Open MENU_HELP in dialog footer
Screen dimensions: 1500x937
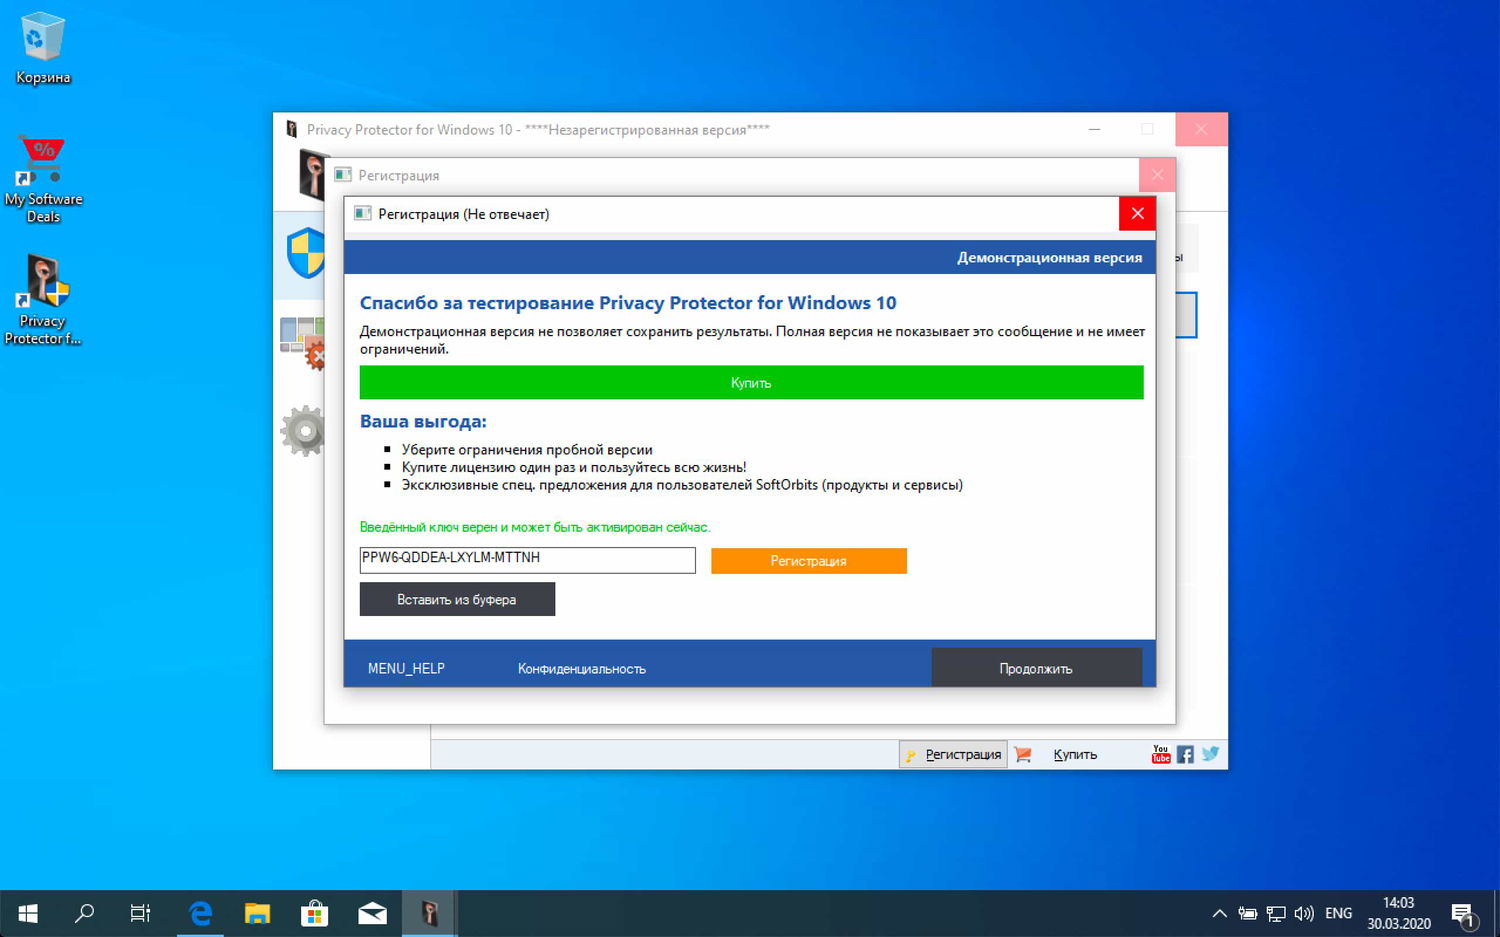point(406,668)
